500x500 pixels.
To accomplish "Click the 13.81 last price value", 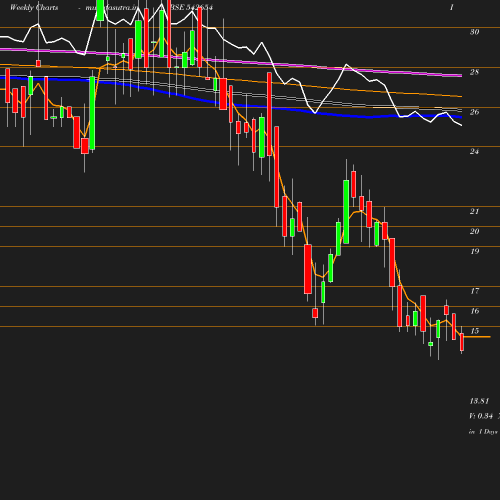I will (479, 401).
